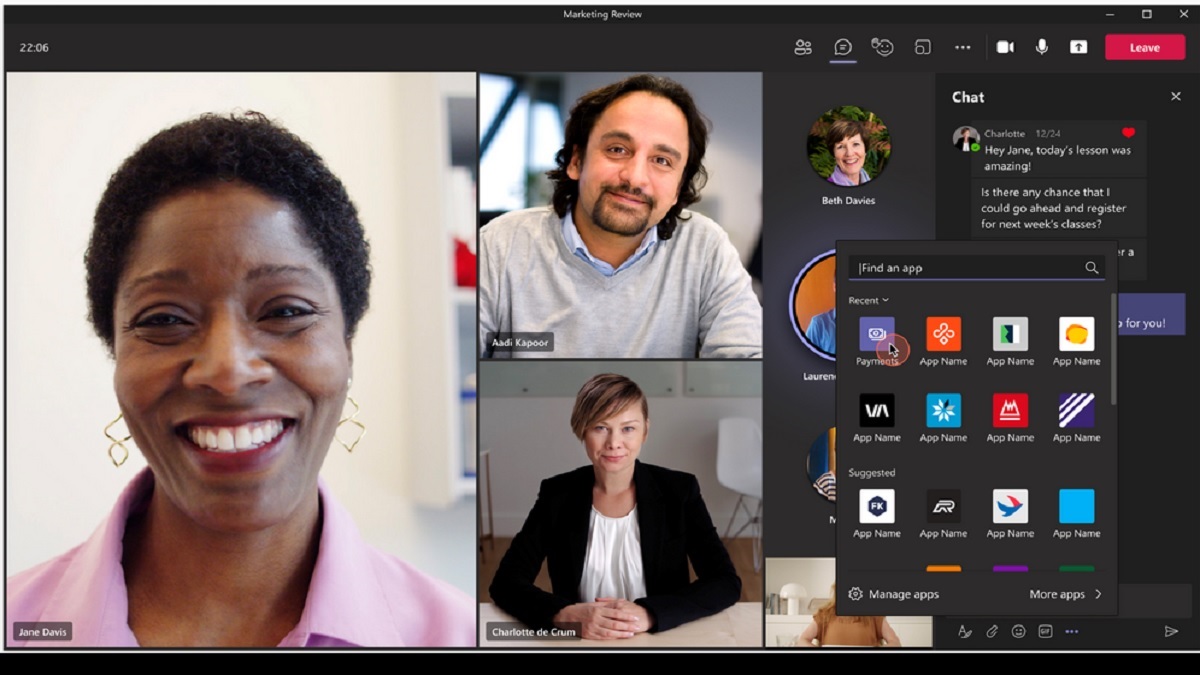1200x675 pixels.
Task: Switch to the Chat panel tab
Action: point(843,47)
